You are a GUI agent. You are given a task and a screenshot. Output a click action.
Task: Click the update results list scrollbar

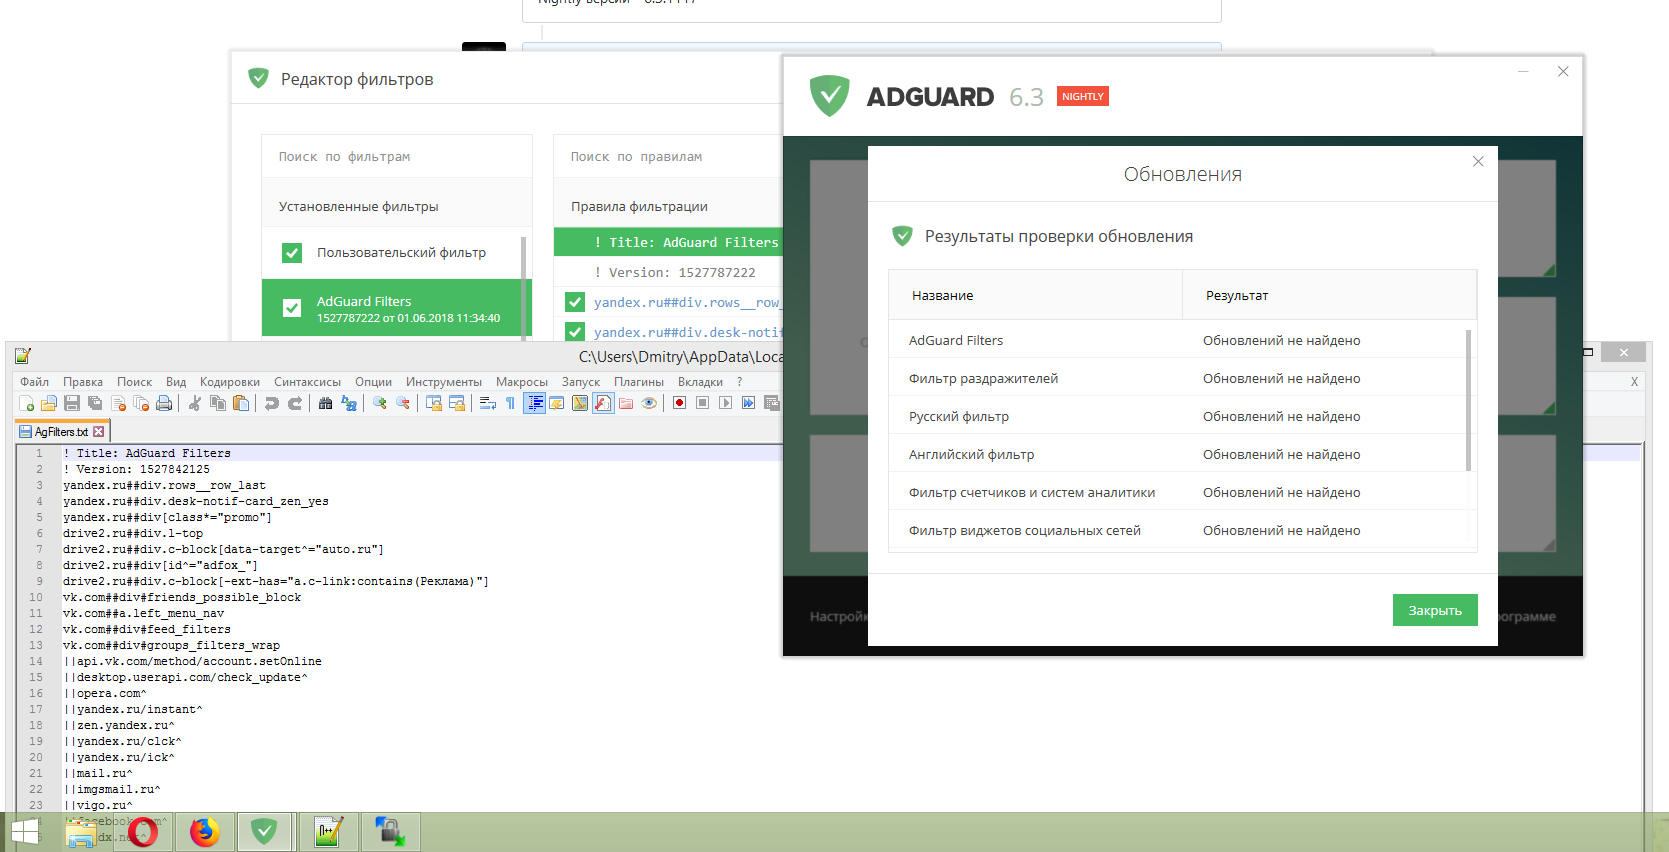point(1468,400)
